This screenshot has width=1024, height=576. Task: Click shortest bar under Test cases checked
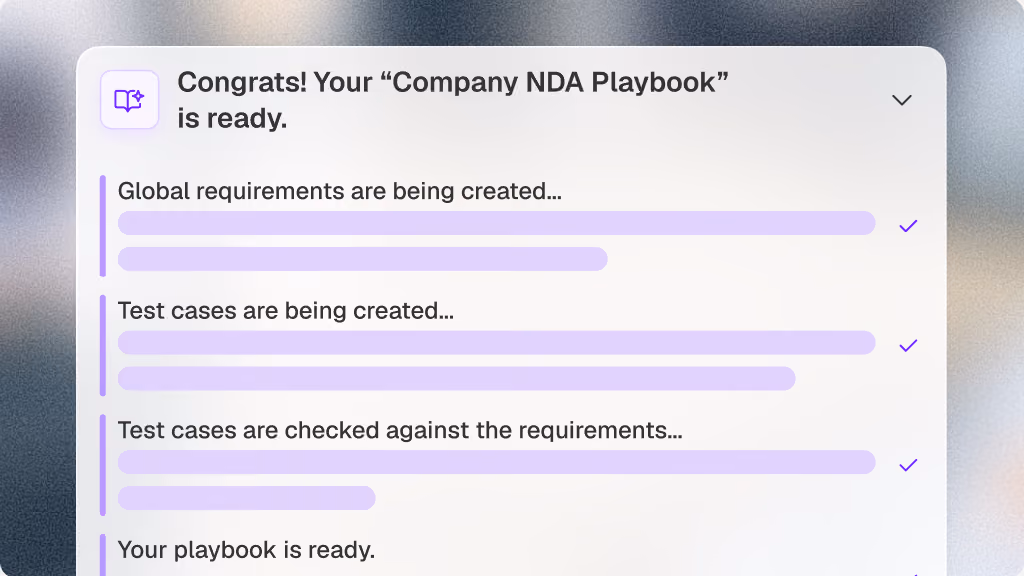tap(246, 498)
